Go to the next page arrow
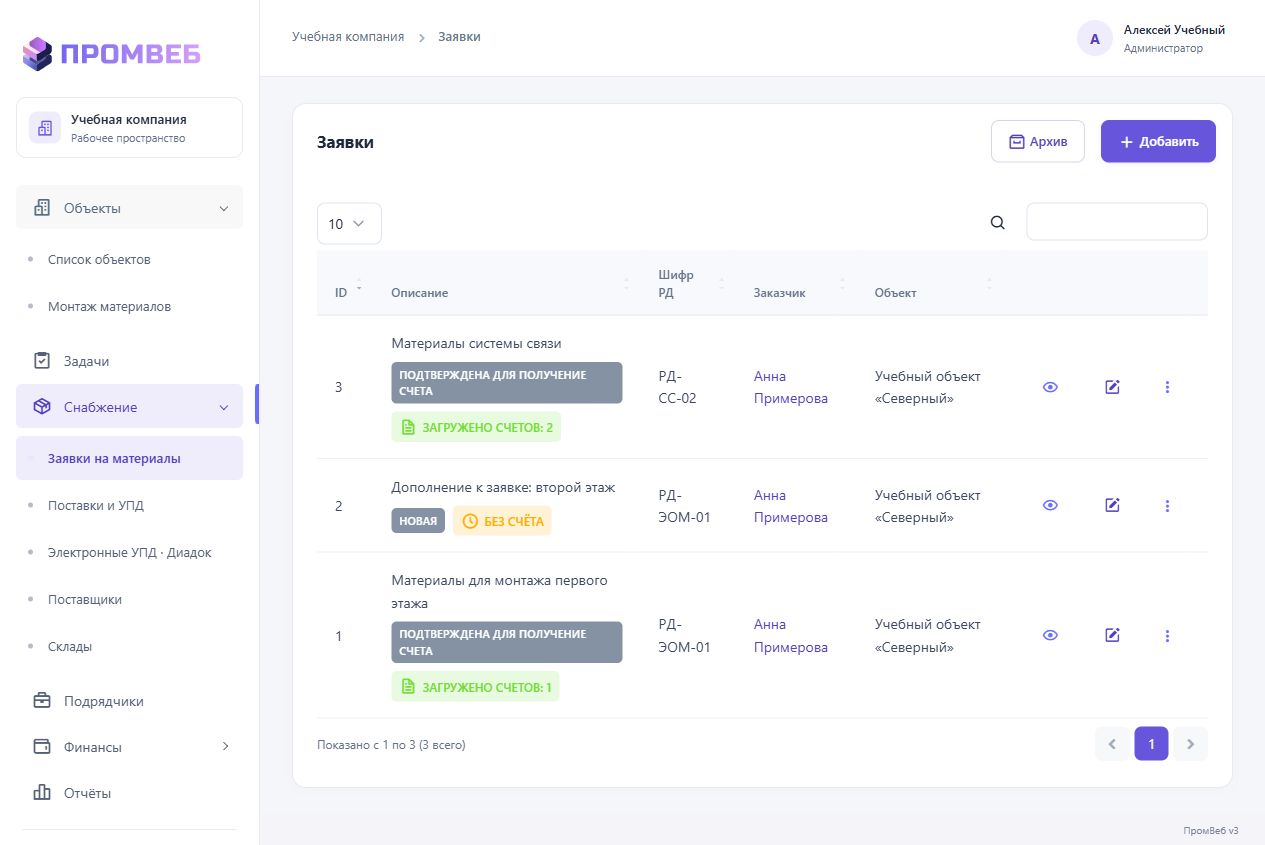 coord(1190,744)
